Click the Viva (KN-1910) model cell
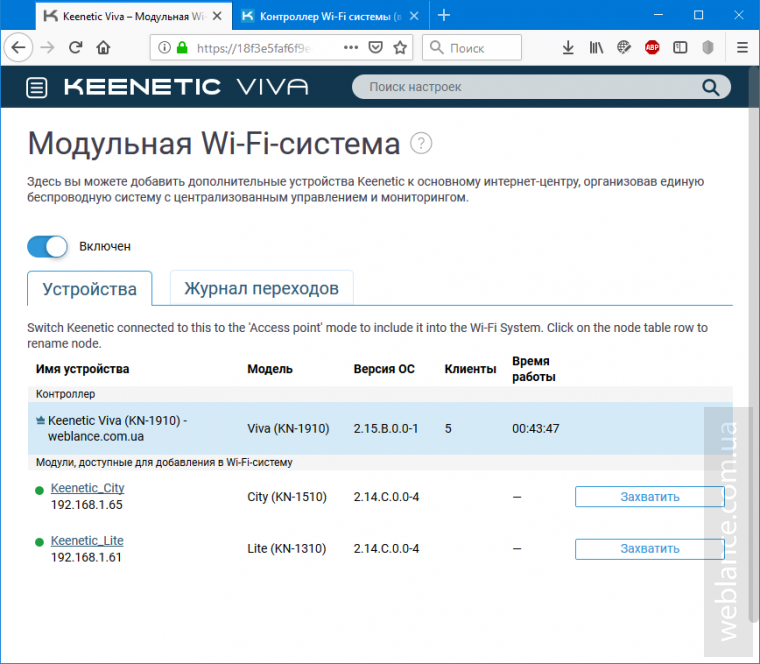This screenshot has height=664, width=760. click(288, 428)
